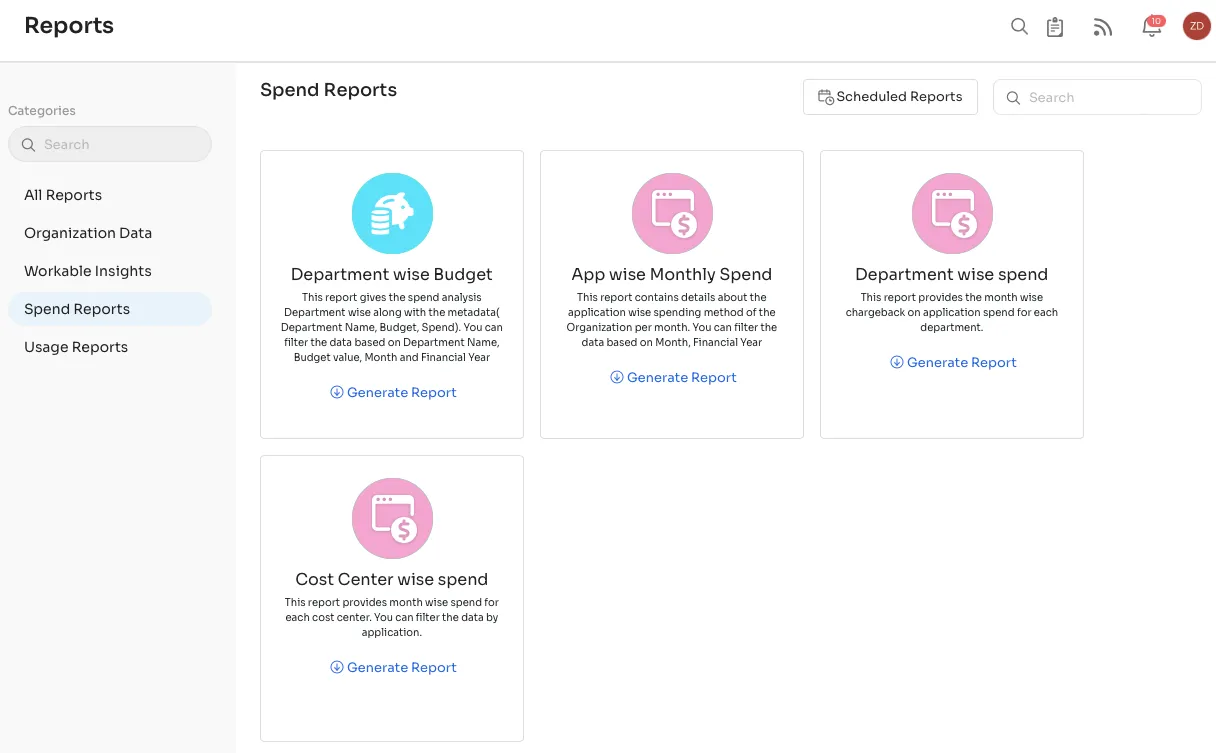Generate the Cost Center wise spend report
This screenshot has width=1216, height=753.
pyautogui.click(x=393, y=667)
